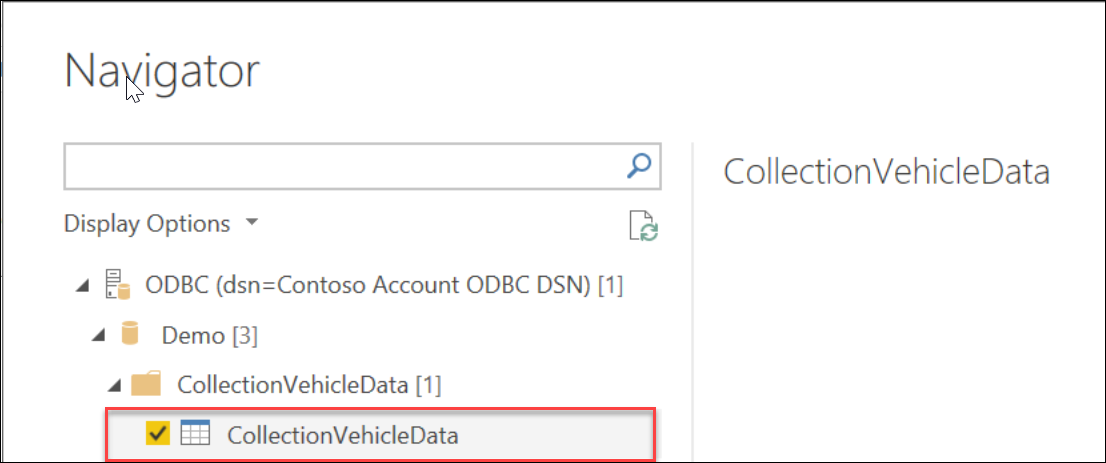Viewport: 1106px width, 463px height.
Task: Click the Demo database cylinder icon
Action: click(129, 335)
